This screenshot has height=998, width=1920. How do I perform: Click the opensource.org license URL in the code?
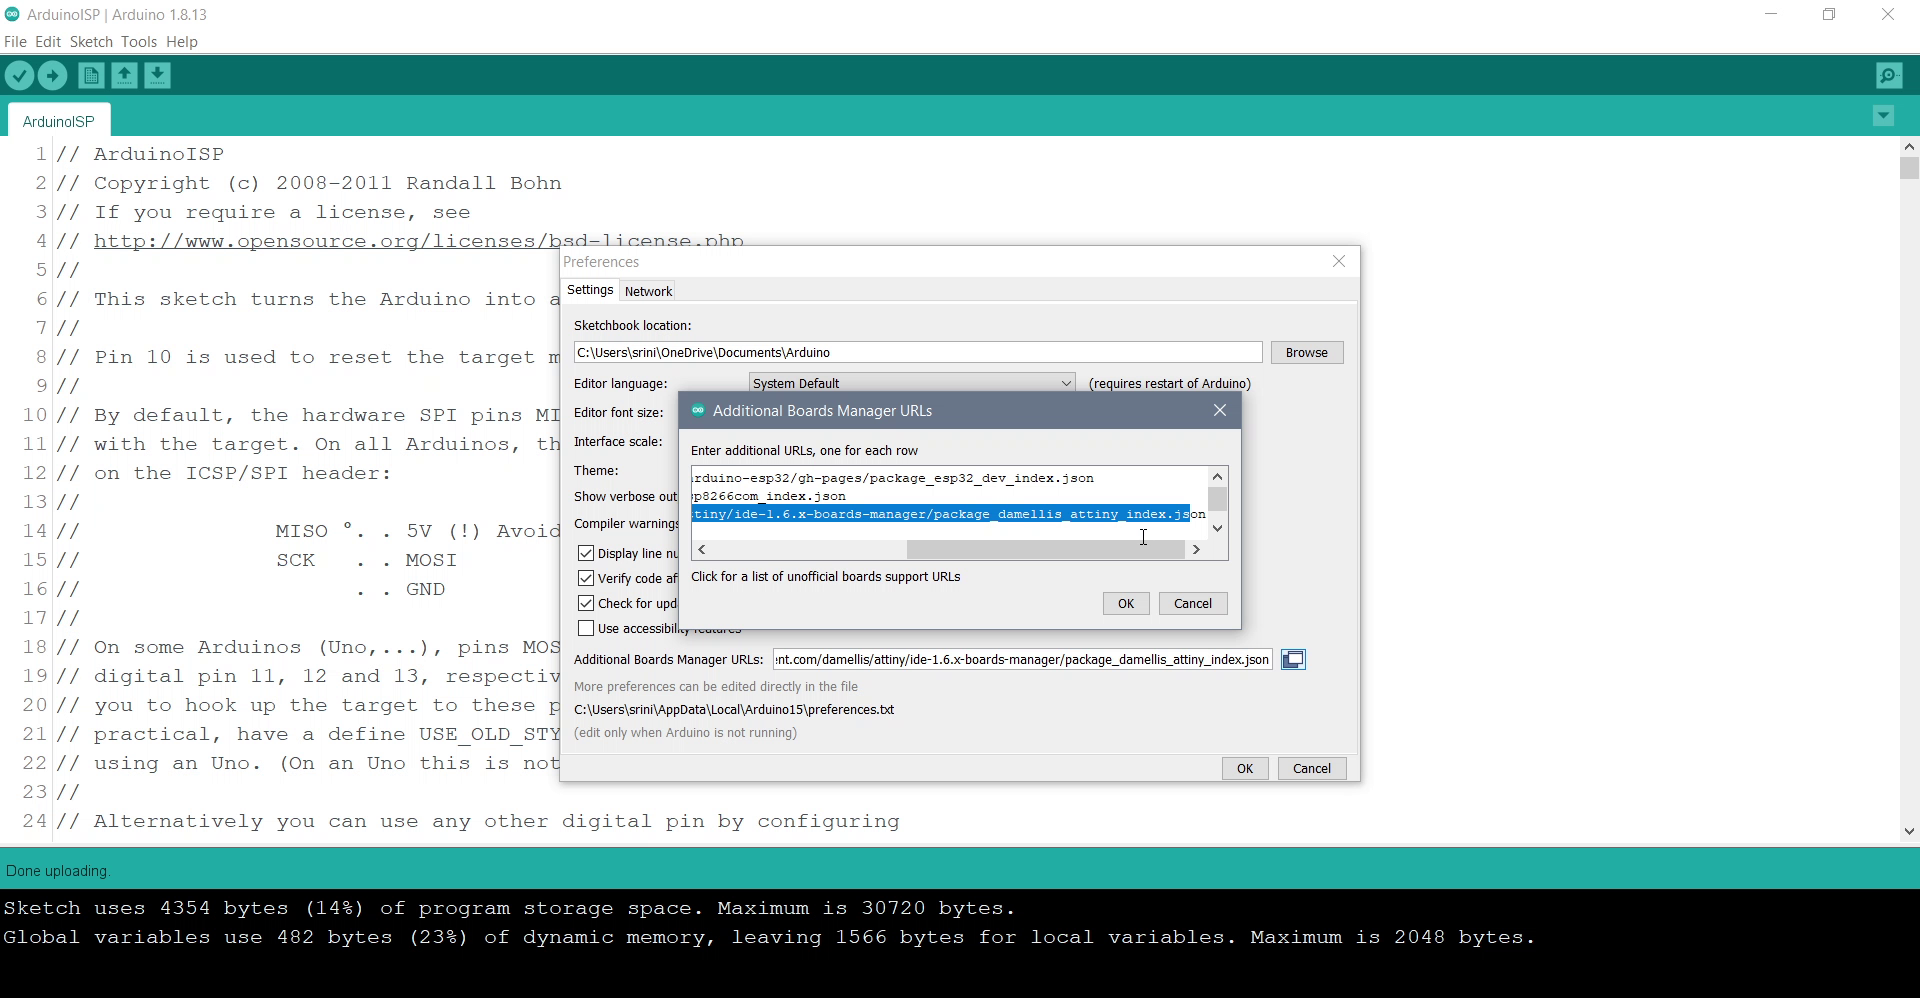click(x=419, y=241)
